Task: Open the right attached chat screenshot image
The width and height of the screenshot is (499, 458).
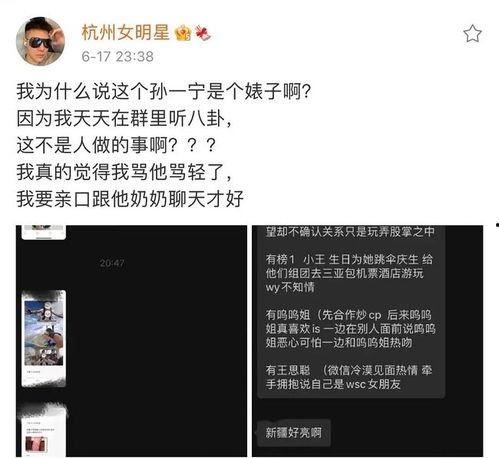Action: coord(367,341)
